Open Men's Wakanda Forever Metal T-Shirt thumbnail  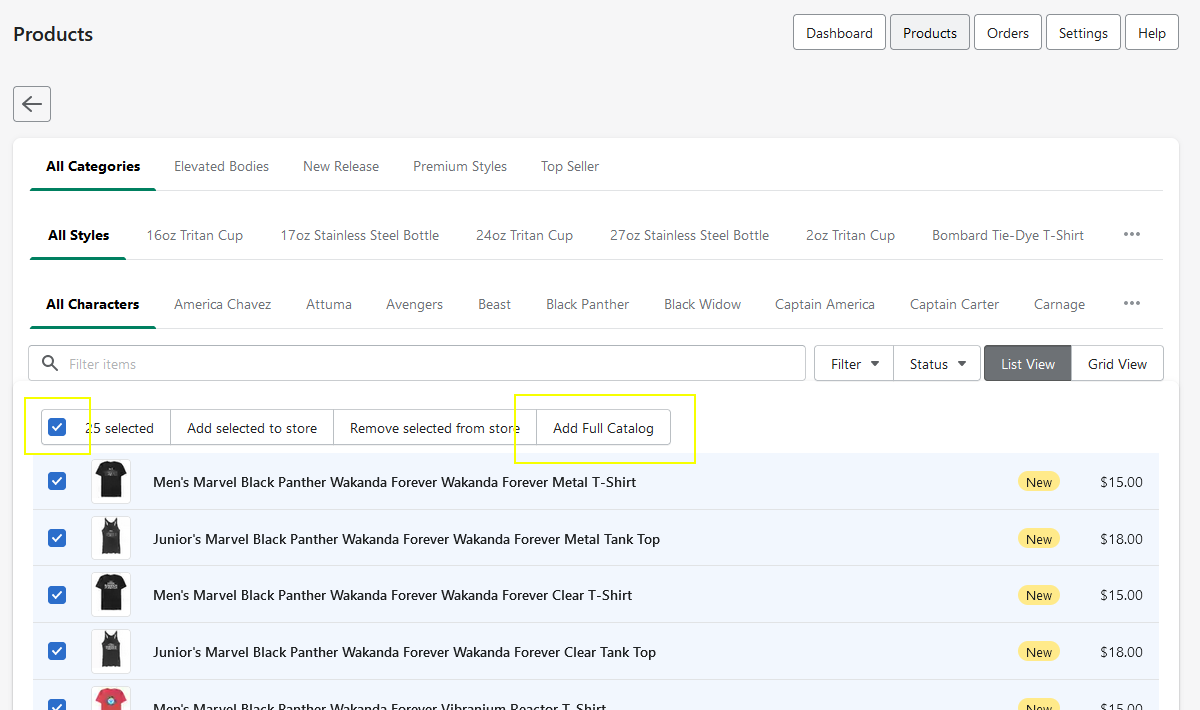(111, 481)
